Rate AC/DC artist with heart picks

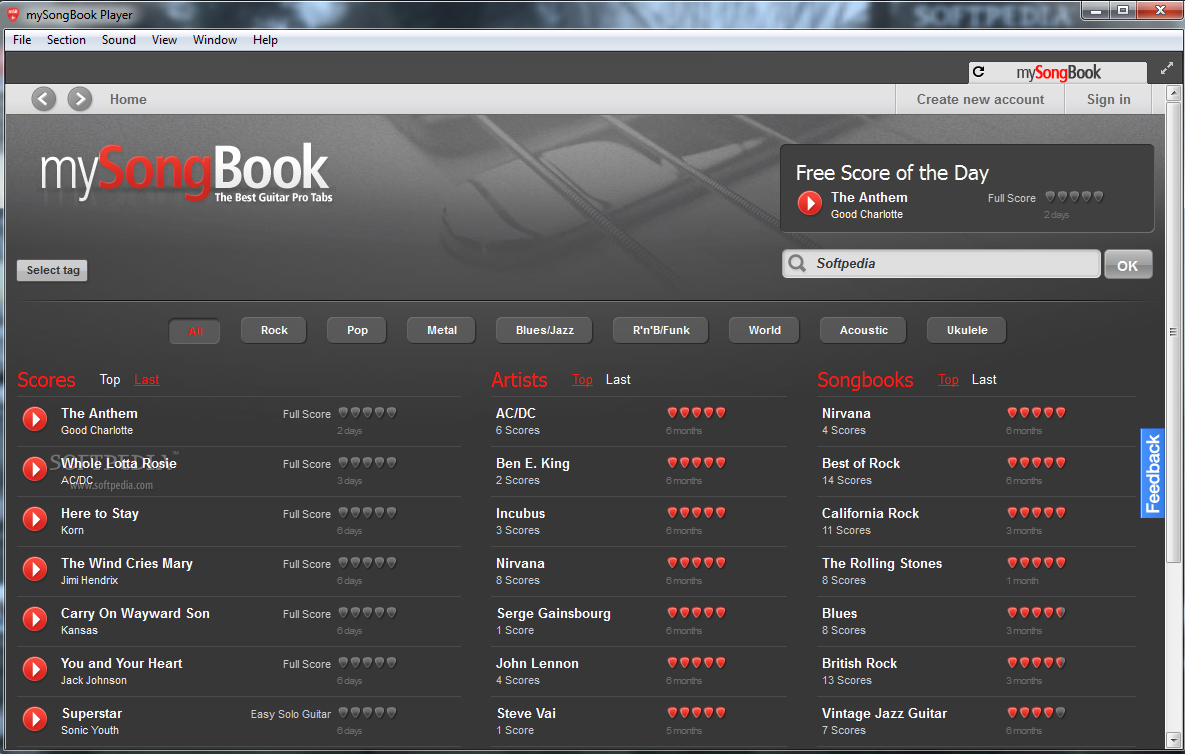coord(696,413)
